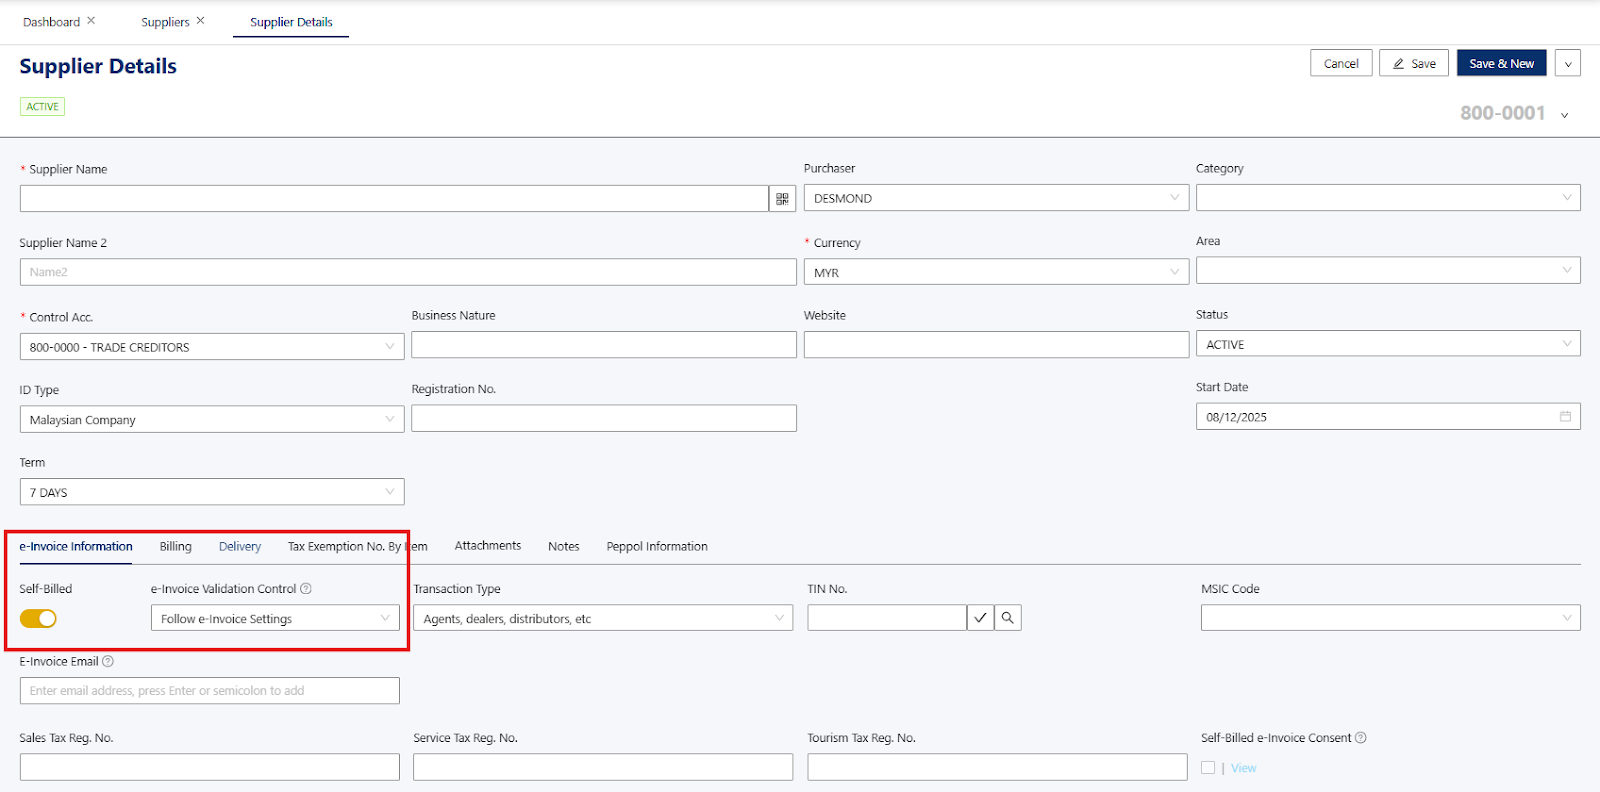Screen dimensions: 1600x792
Task: Expand the Save & New options arrow
Action: point(1567,64)
